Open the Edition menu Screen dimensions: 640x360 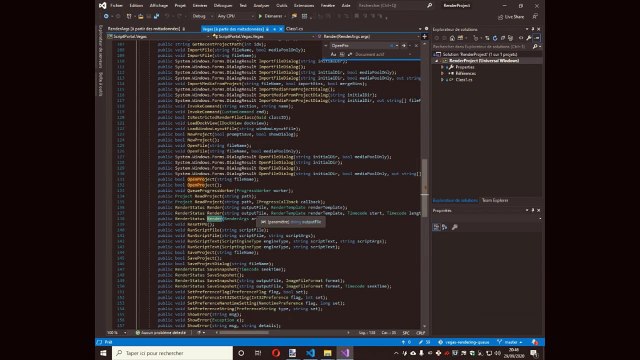tap(136, 6)
